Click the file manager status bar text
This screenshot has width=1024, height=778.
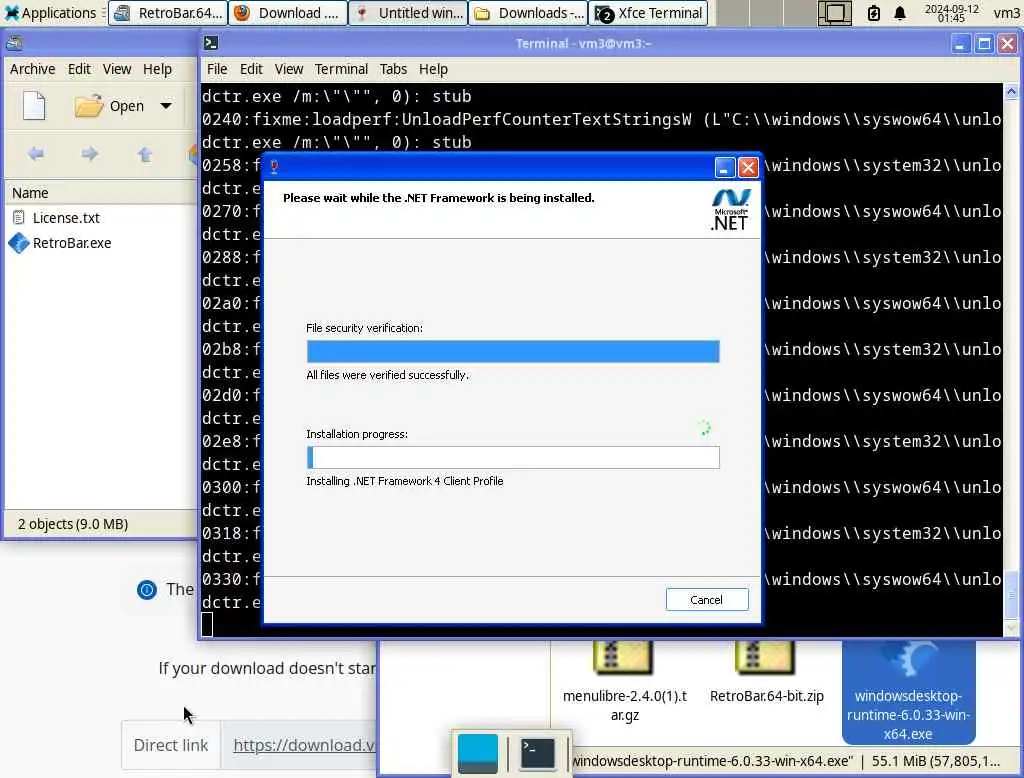click(786, 761)
